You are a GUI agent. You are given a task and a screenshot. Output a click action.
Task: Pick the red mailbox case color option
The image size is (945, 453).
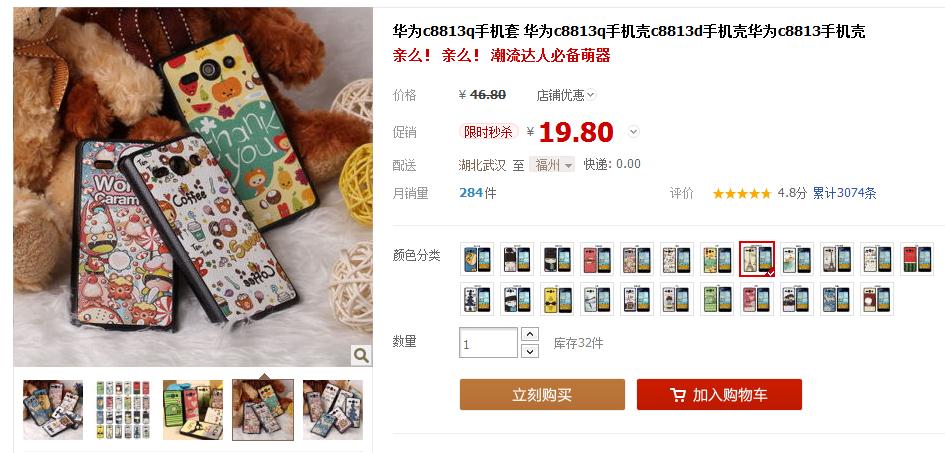coord(596,258)
